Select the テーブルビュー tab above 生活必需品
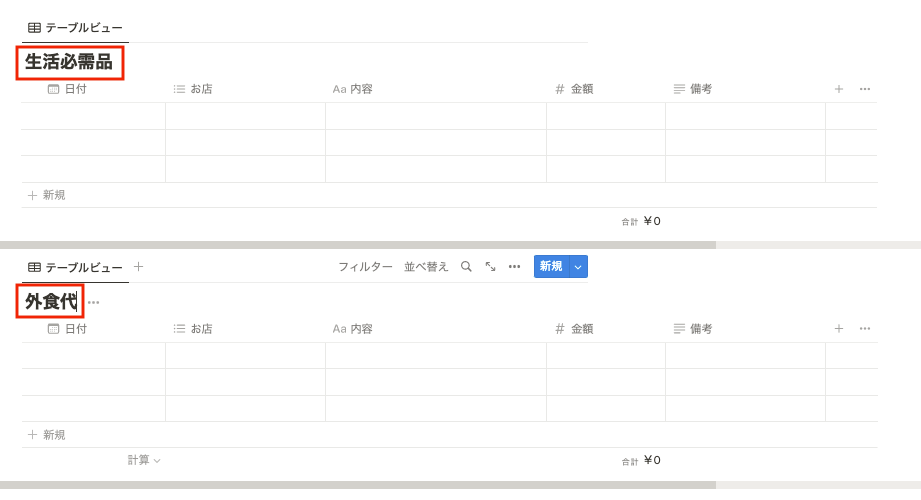 [x=75, y=28]
